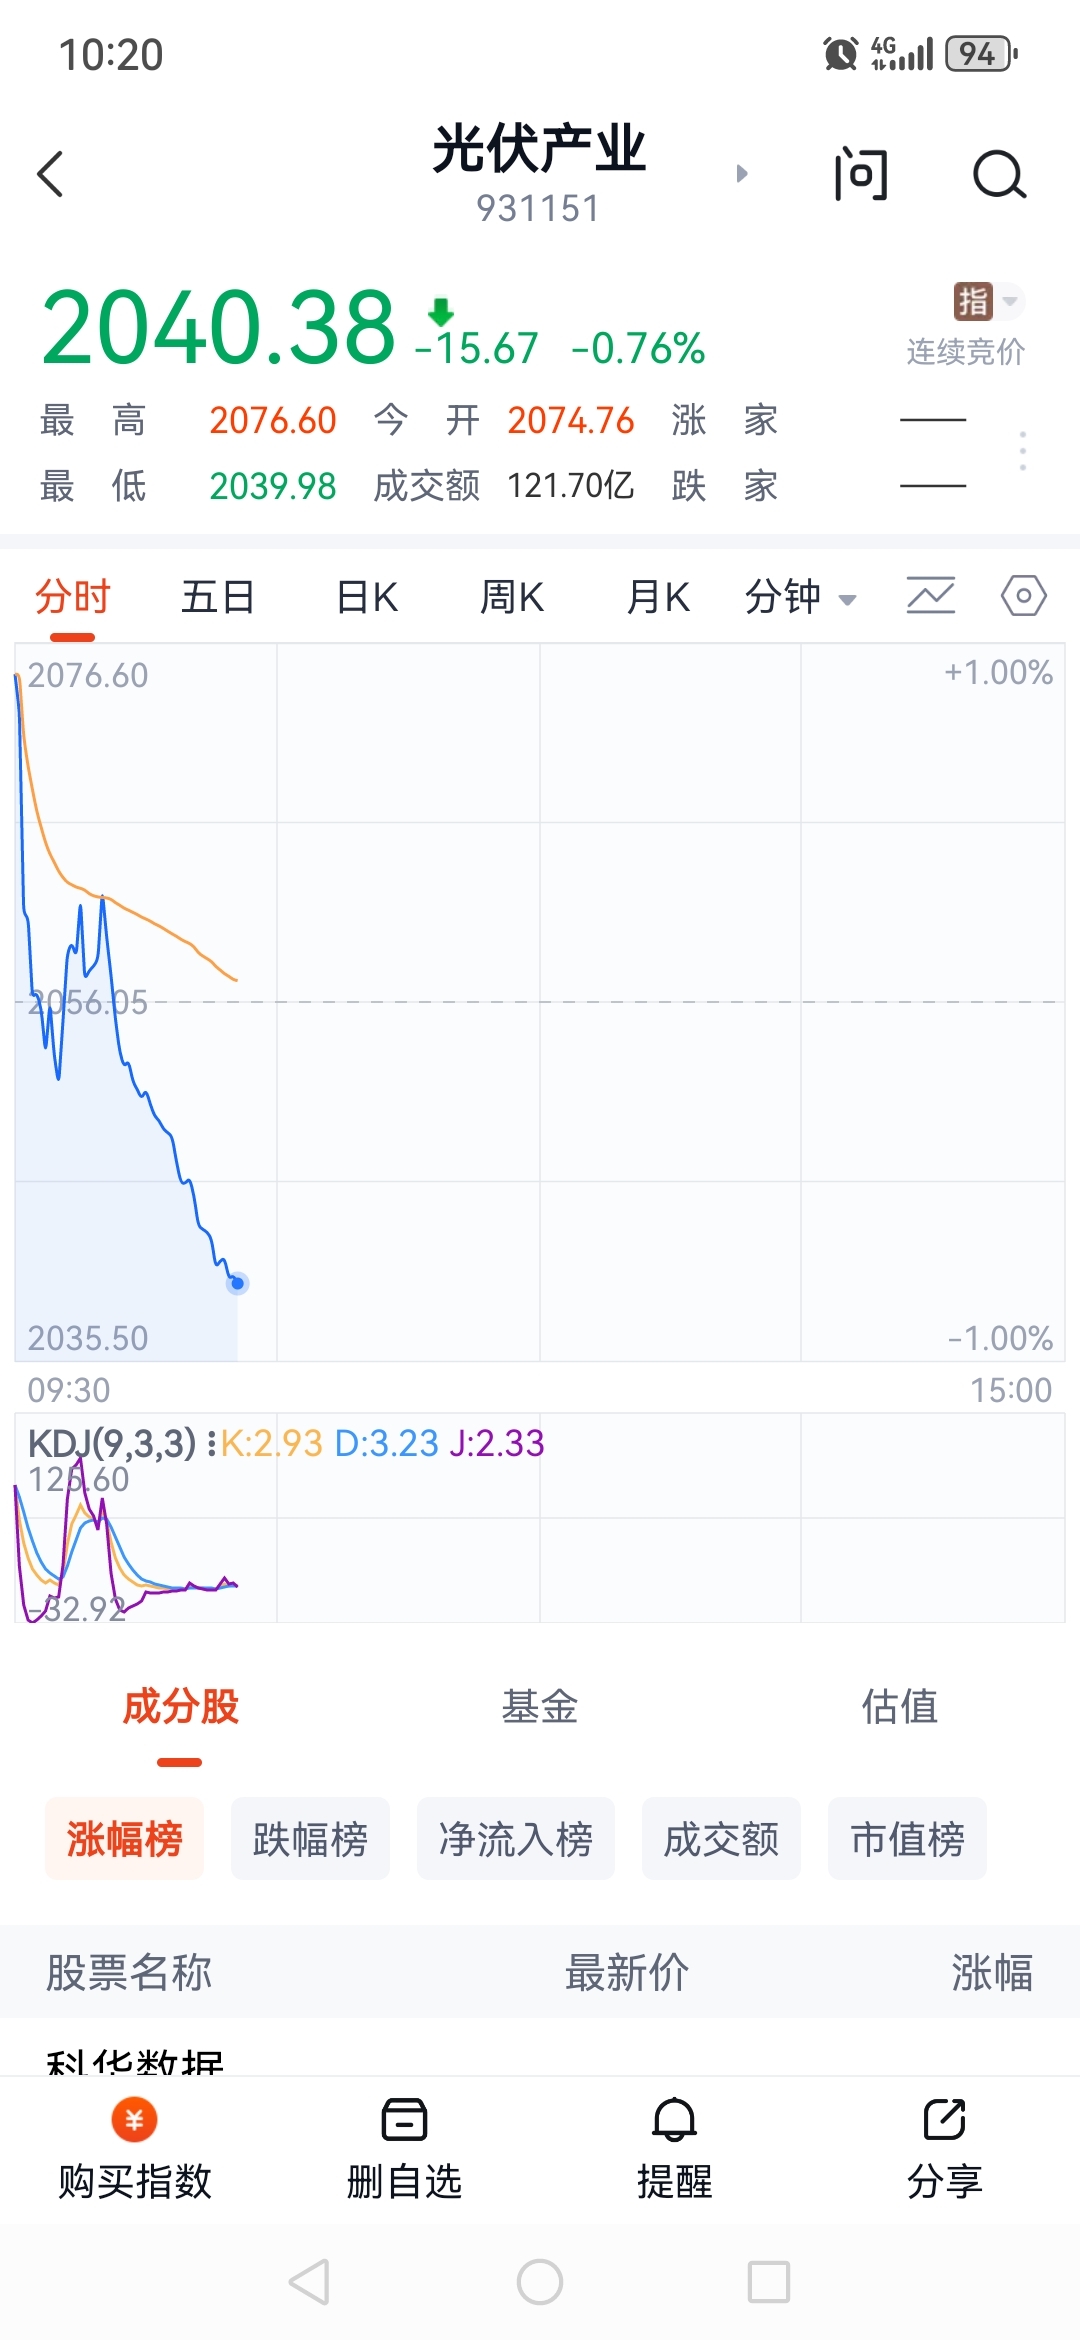Select the 市值榜 ranking filter
This screenshot has height=2340, width=1080.
[x=907, y=1838]
